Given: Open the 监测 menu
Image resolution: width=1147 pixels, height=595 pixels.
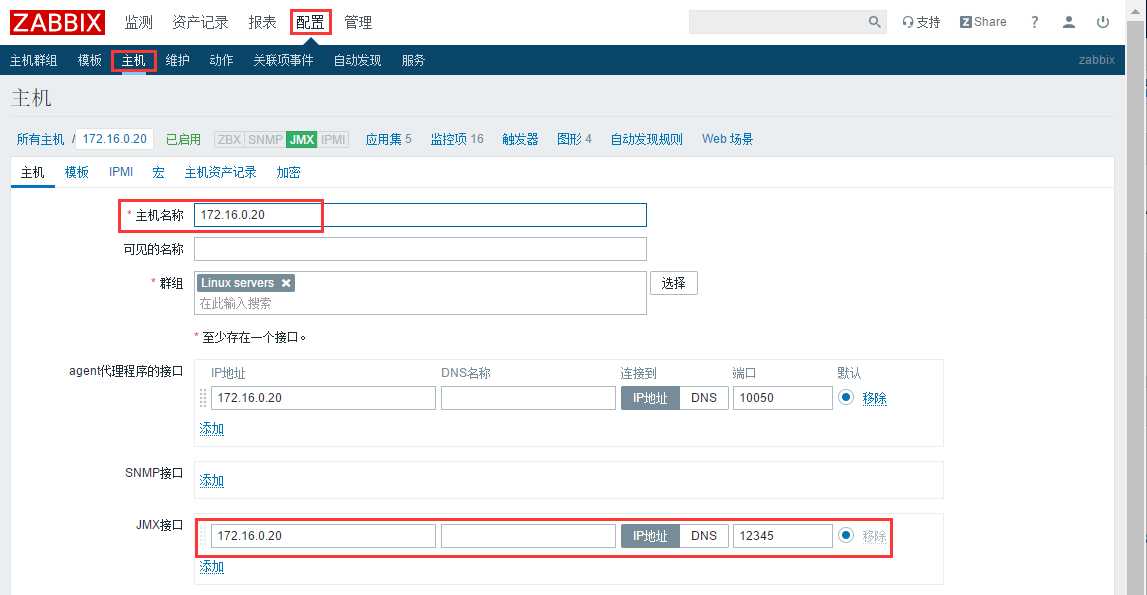Looking at the screenshot, I should 138,23.
